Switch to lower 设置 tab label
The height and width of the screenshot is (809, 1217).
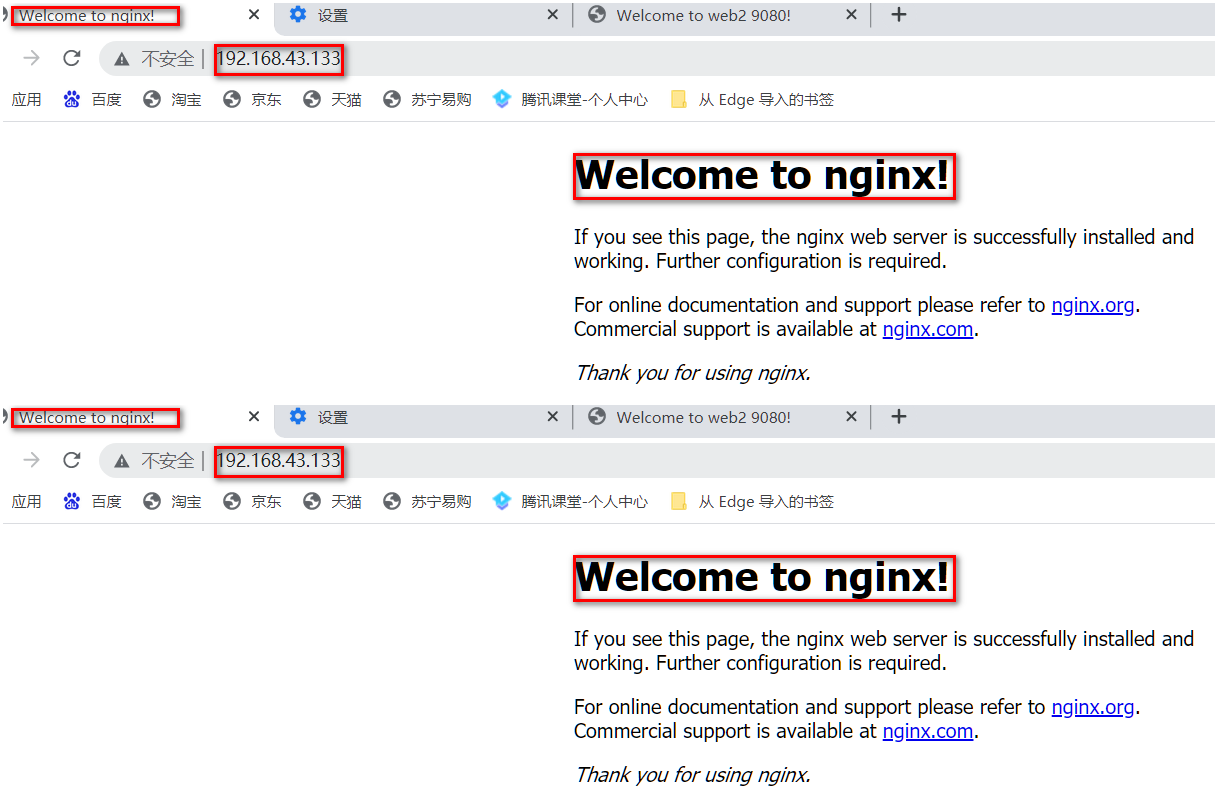(x=333, y=418)
